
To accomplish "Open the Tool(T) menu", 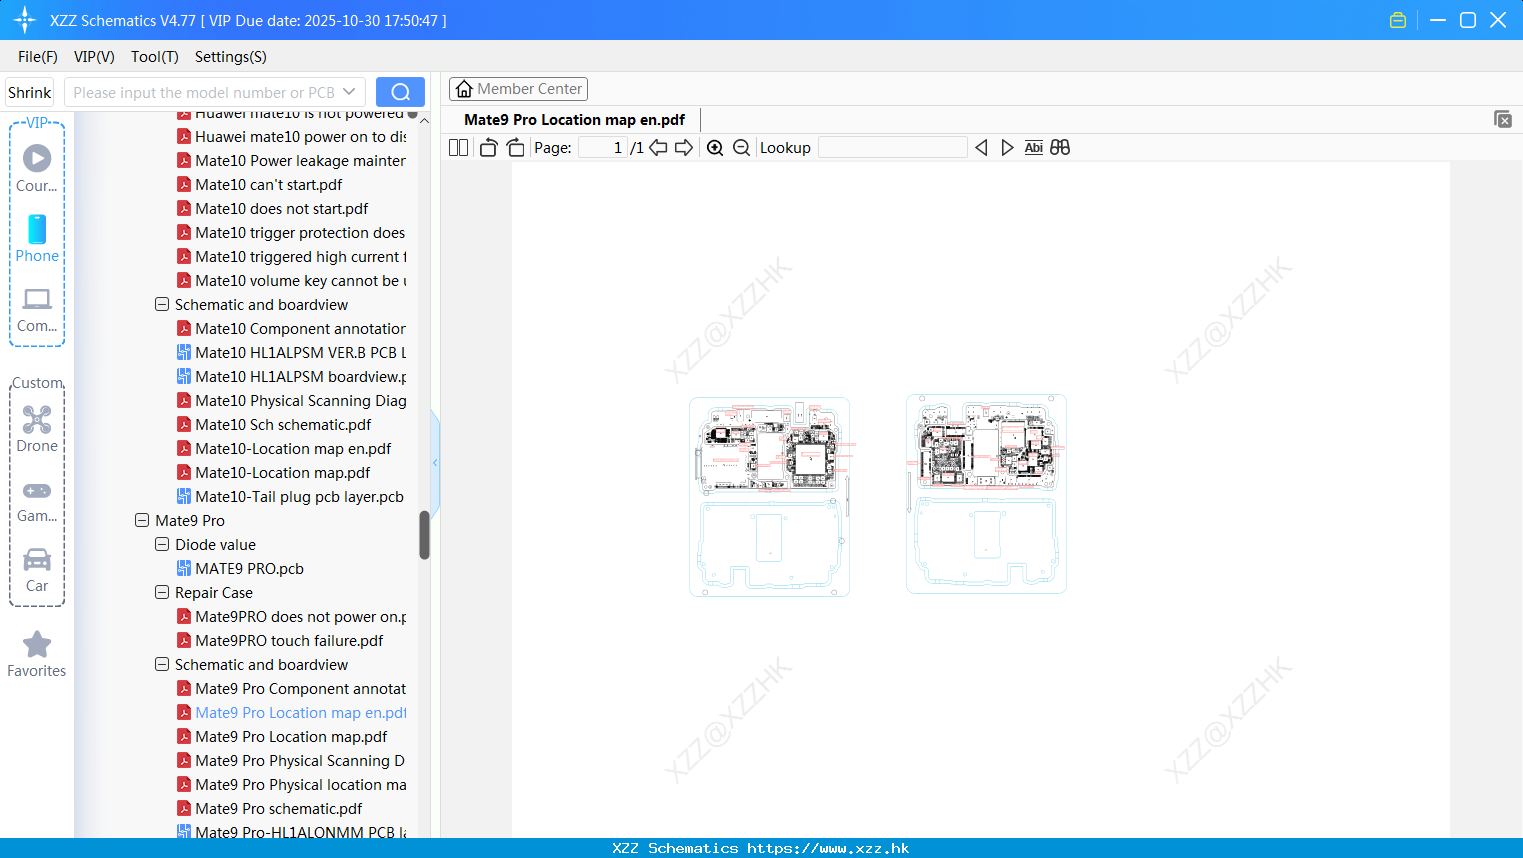I will pyautogui.click(x=155, y=57).
